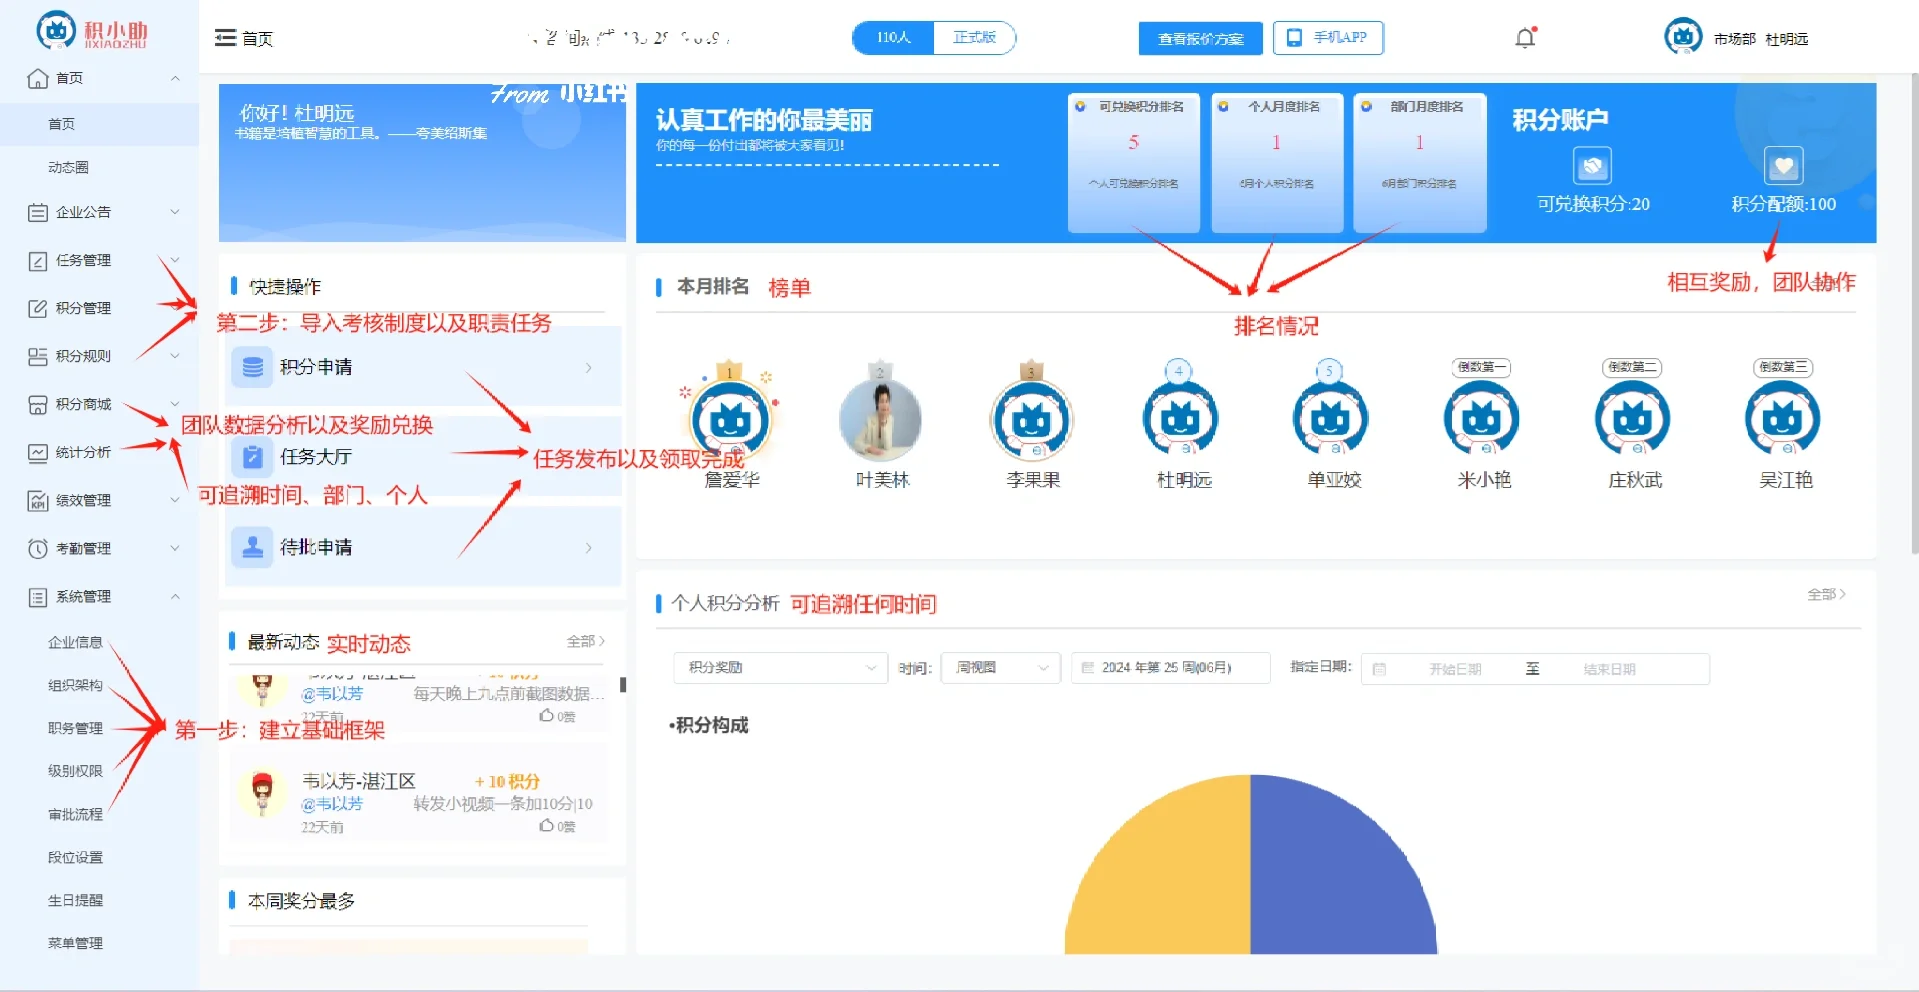The image size is (1919, 992).
Task: Open the 积分商城 section in the sidebar
Action: 78,404
